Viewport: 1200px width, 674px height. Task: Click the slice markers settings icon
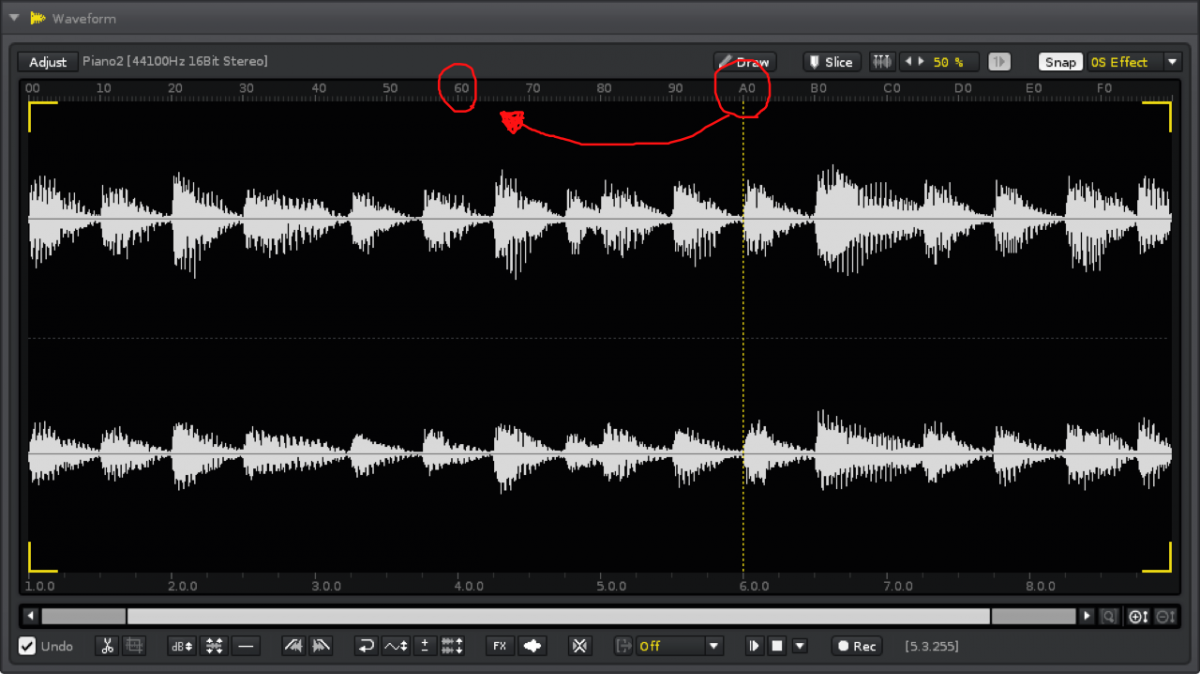point(881,62)
